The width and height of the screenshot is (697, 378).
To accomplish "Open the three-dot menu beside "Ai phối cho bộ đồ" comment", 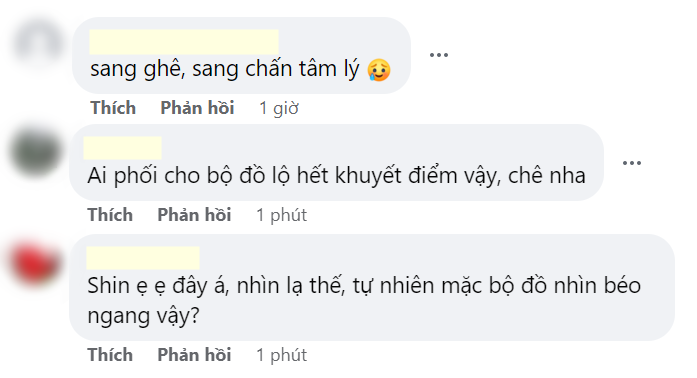I will click(x=632, y=163).
